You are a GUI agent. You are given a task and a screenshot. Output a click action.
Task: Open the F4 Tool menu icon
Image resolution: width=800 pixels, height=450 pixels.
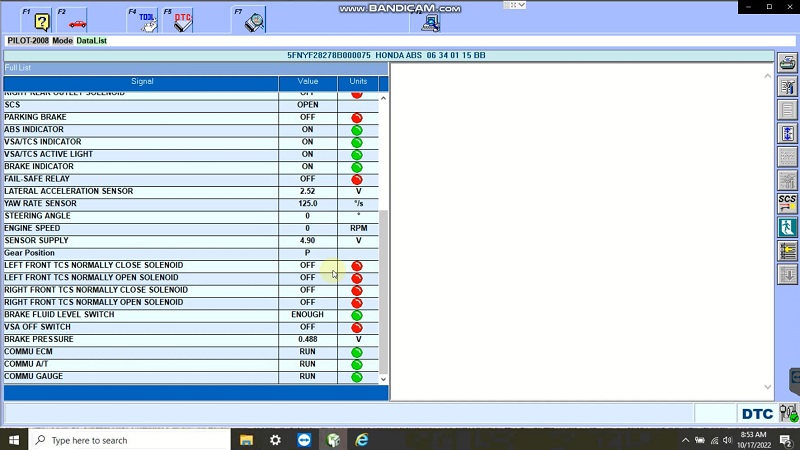142,20
